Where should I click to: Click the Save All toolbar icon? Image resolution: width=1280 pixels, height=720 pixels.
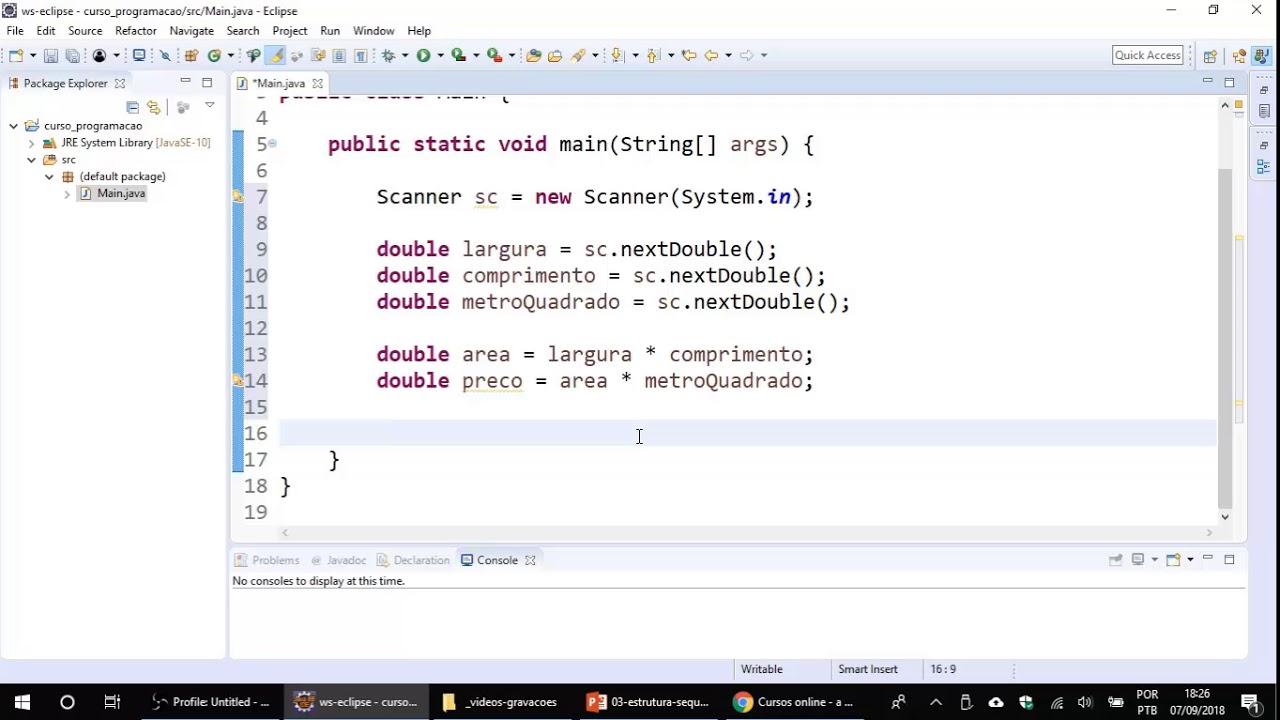[72, 55]
